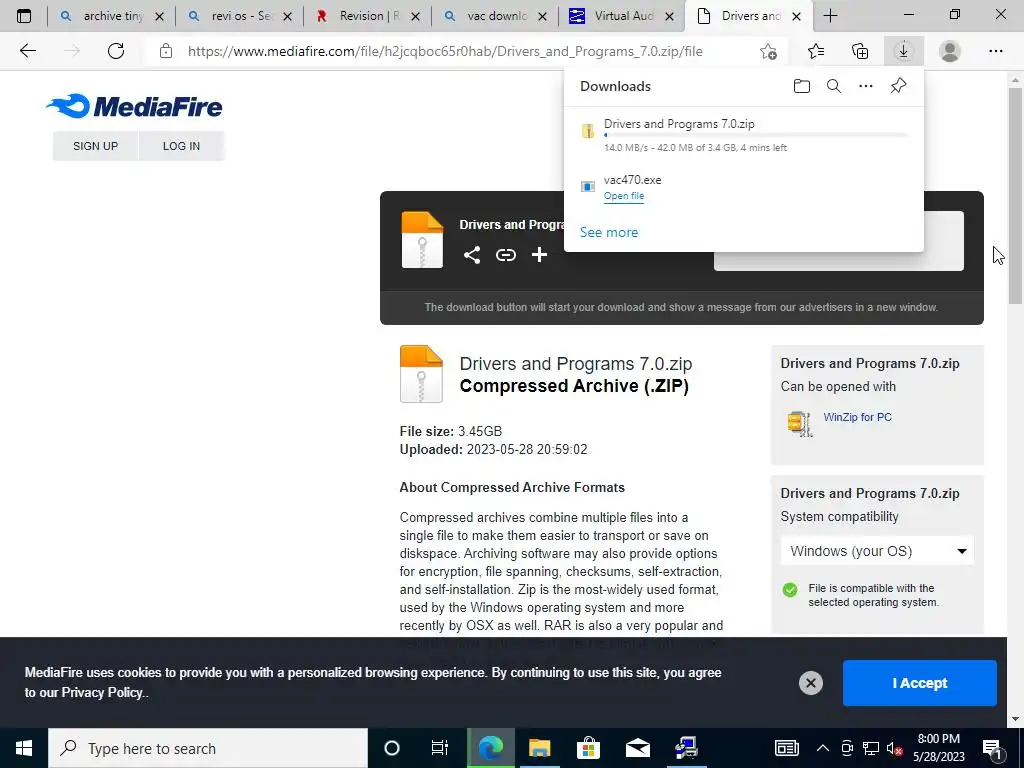Search downloads with the magnifier icon
This screenshot has width=1024, height=768.
pyautogui.click(x=834, y=86)
